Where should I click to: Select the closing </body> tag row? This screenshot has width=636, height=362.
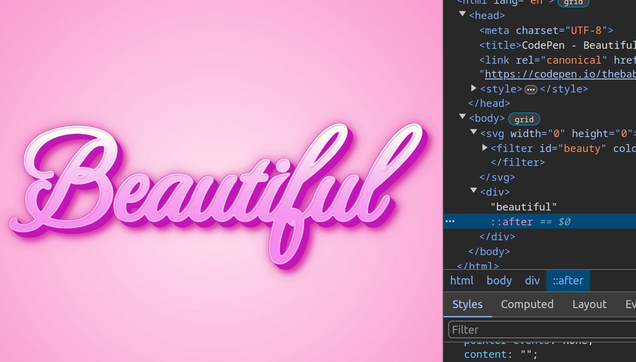click(x=489, y=252)
